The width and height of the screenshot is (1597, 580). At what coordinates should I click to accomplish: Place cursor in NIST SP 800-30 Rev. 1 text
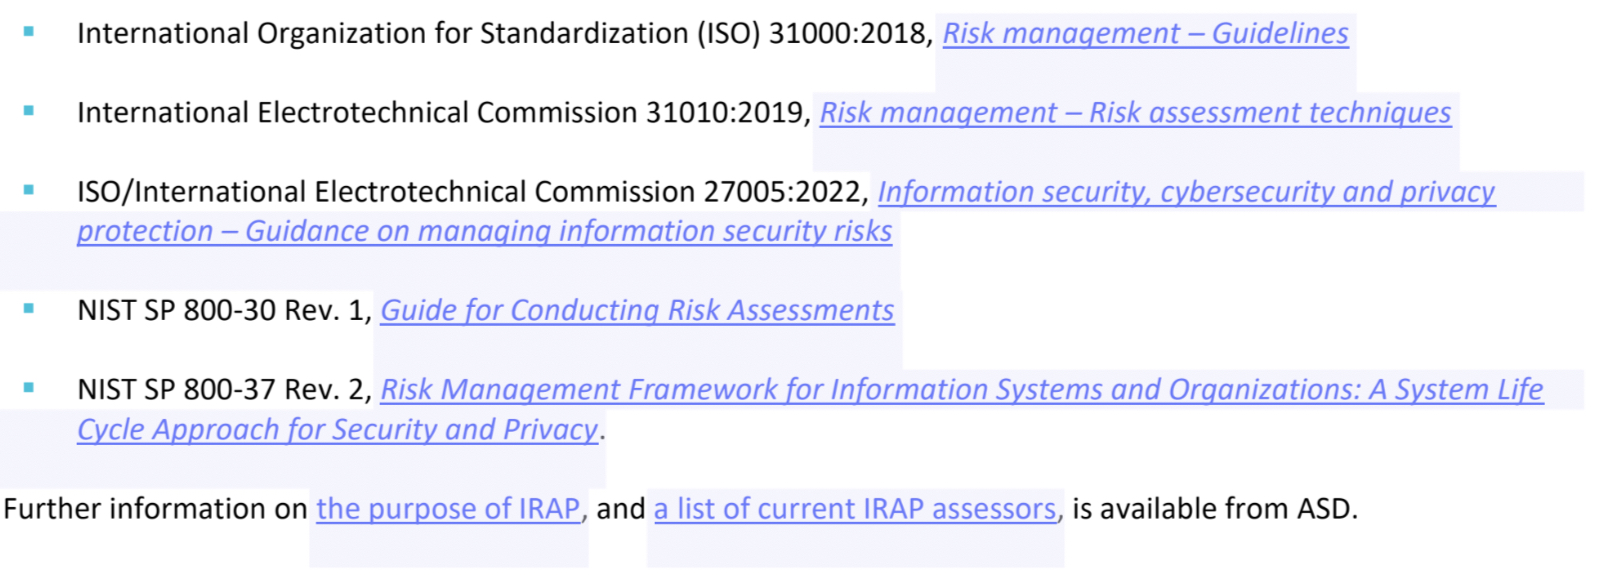pos(222,311)
